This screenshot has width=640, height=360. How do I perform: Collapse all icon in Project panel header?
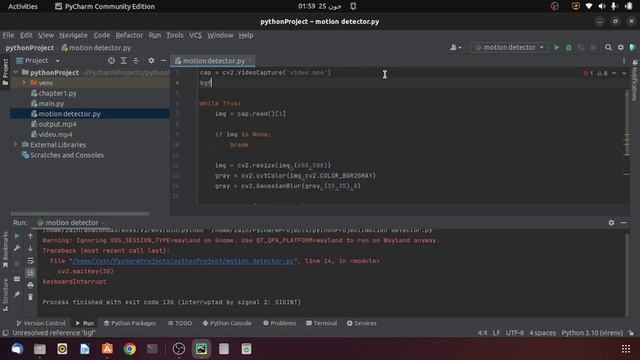[136, 60]
